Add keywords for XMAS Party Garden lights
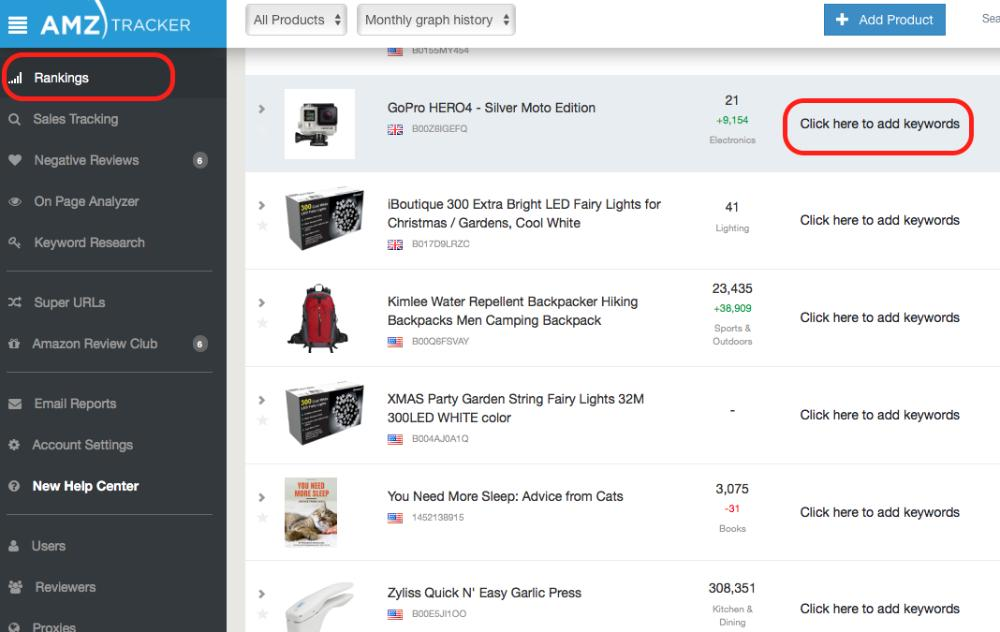The width and height of the screenshot is (1000, 632). point(879,415)
